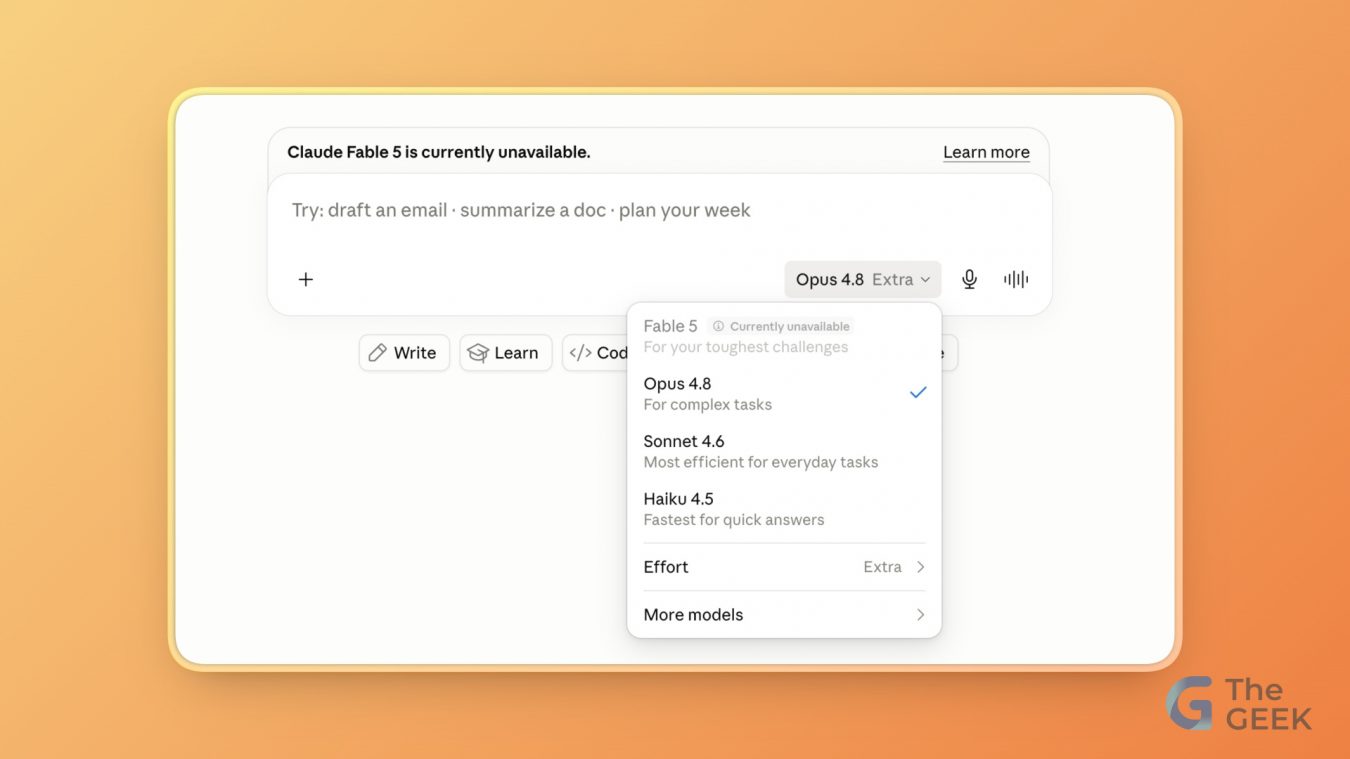This screenshot has width=1350, height=759.
Task: Click the Code suggestion button
Action: pos(597,353)
